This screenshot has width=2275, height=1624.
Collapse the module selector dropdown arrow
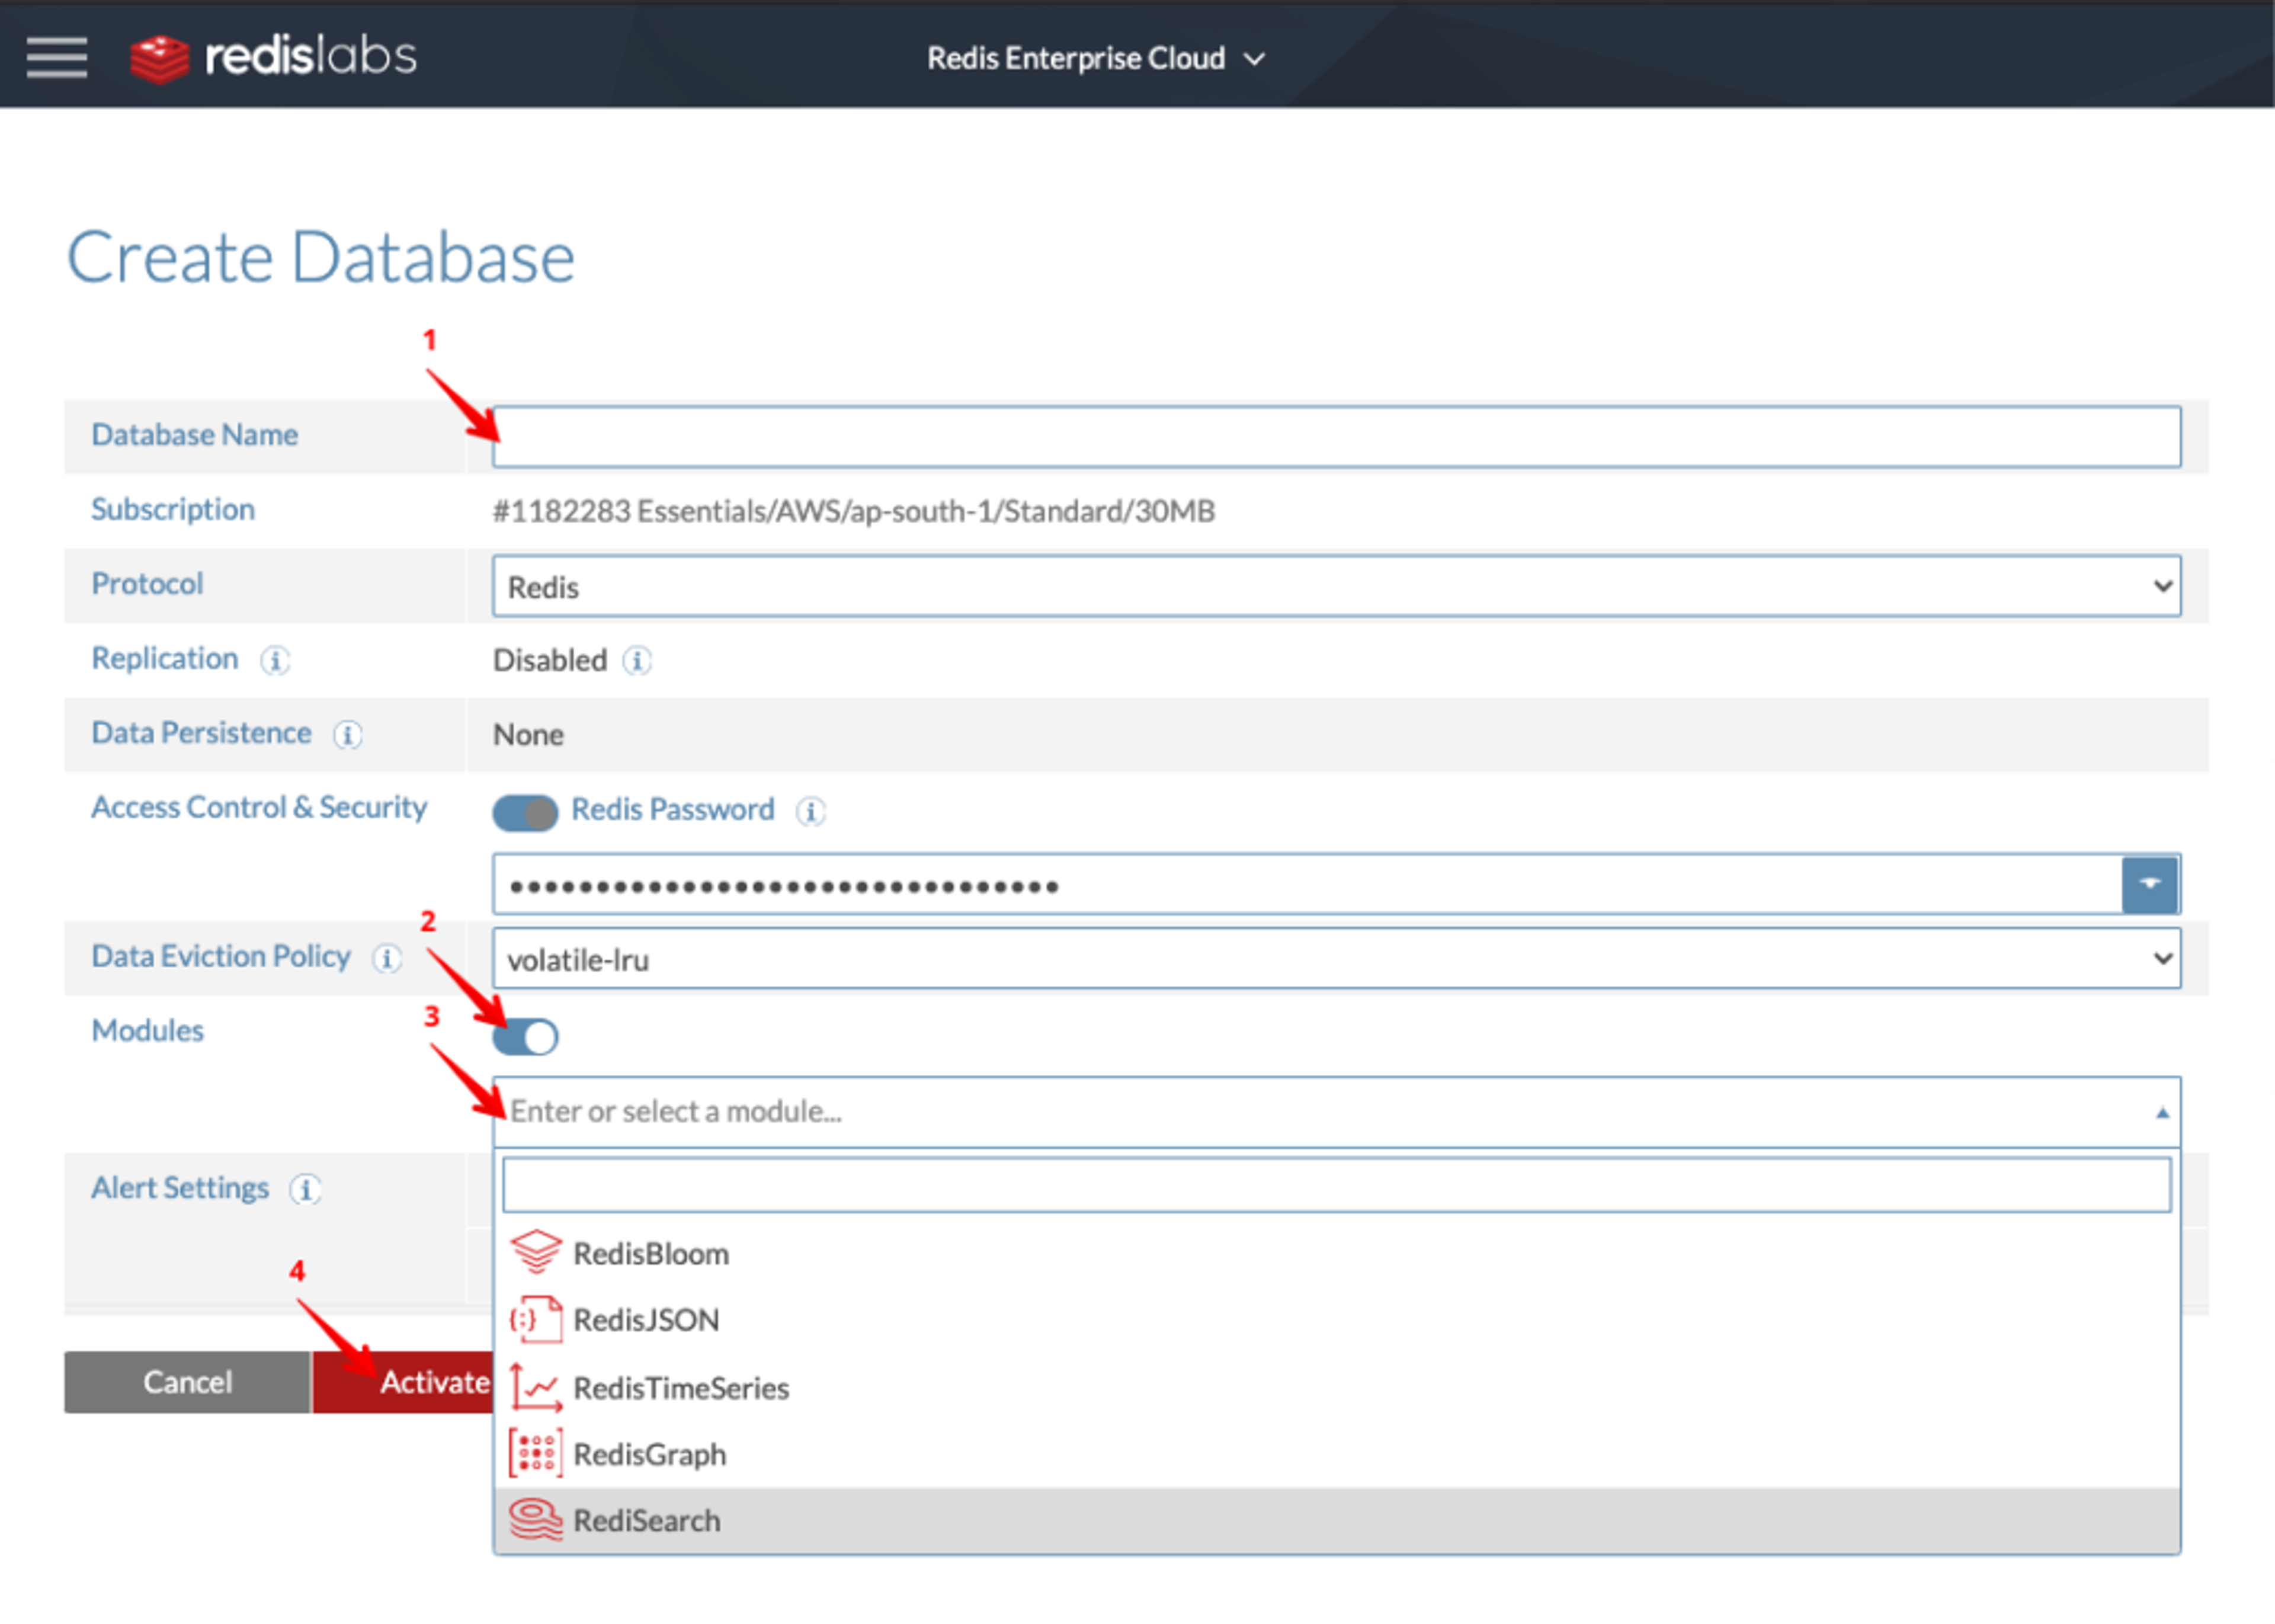pos(2161,1113)
